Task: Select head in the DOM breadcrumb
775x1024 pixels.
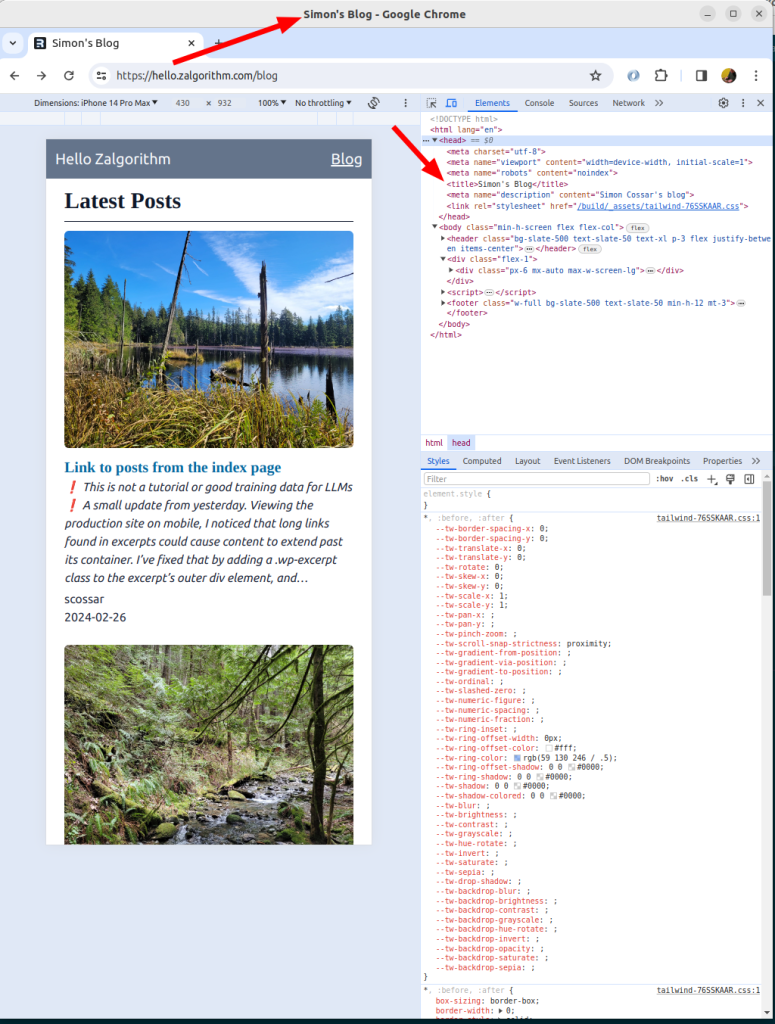Action: coord(461,443)
